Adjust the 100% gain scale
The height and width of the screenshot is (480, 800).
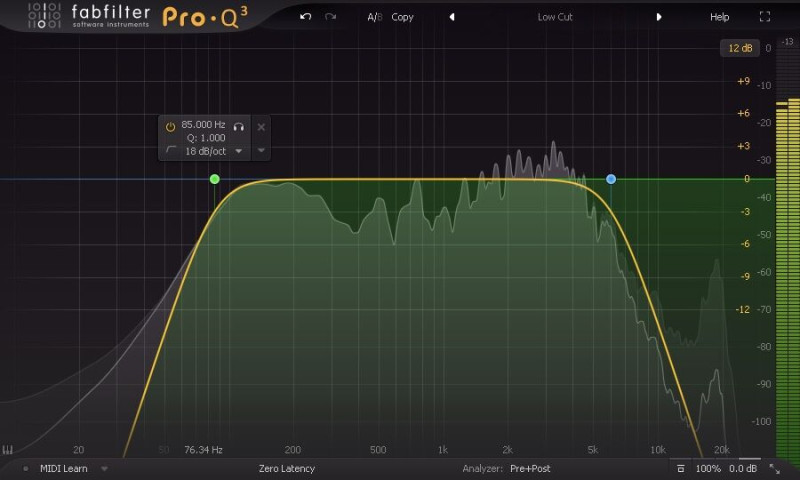[708, 468]
